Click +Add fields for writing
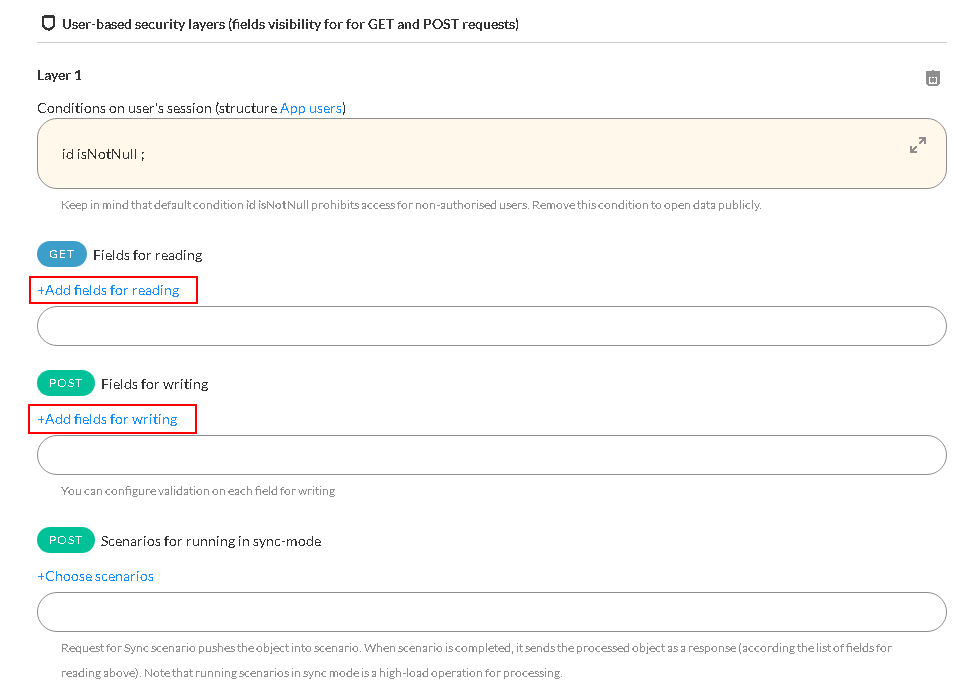Screen dimensions: 954x697 pyautogui.click(x=108, y=419)
